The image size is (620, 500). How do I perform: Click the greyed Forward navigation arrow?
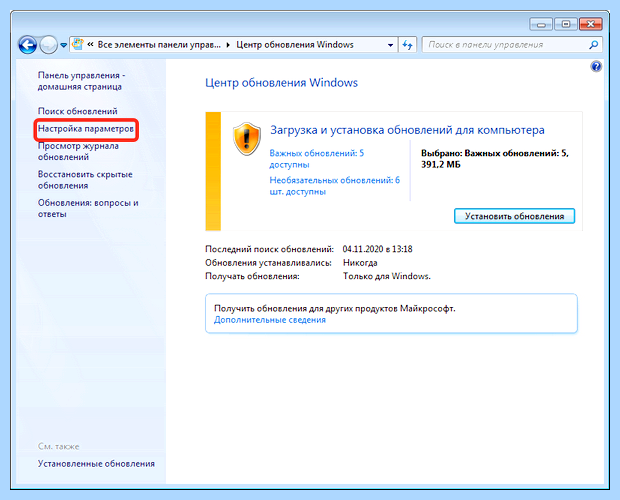(49, 45)
